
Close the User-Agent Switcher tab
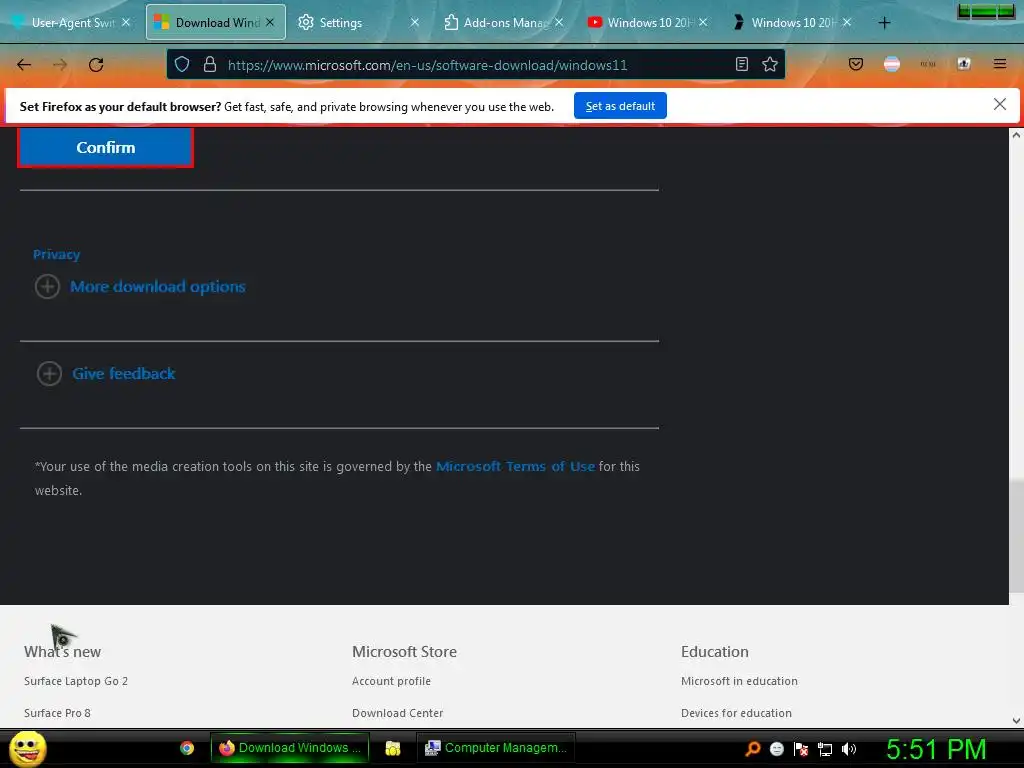click(126, 22)
